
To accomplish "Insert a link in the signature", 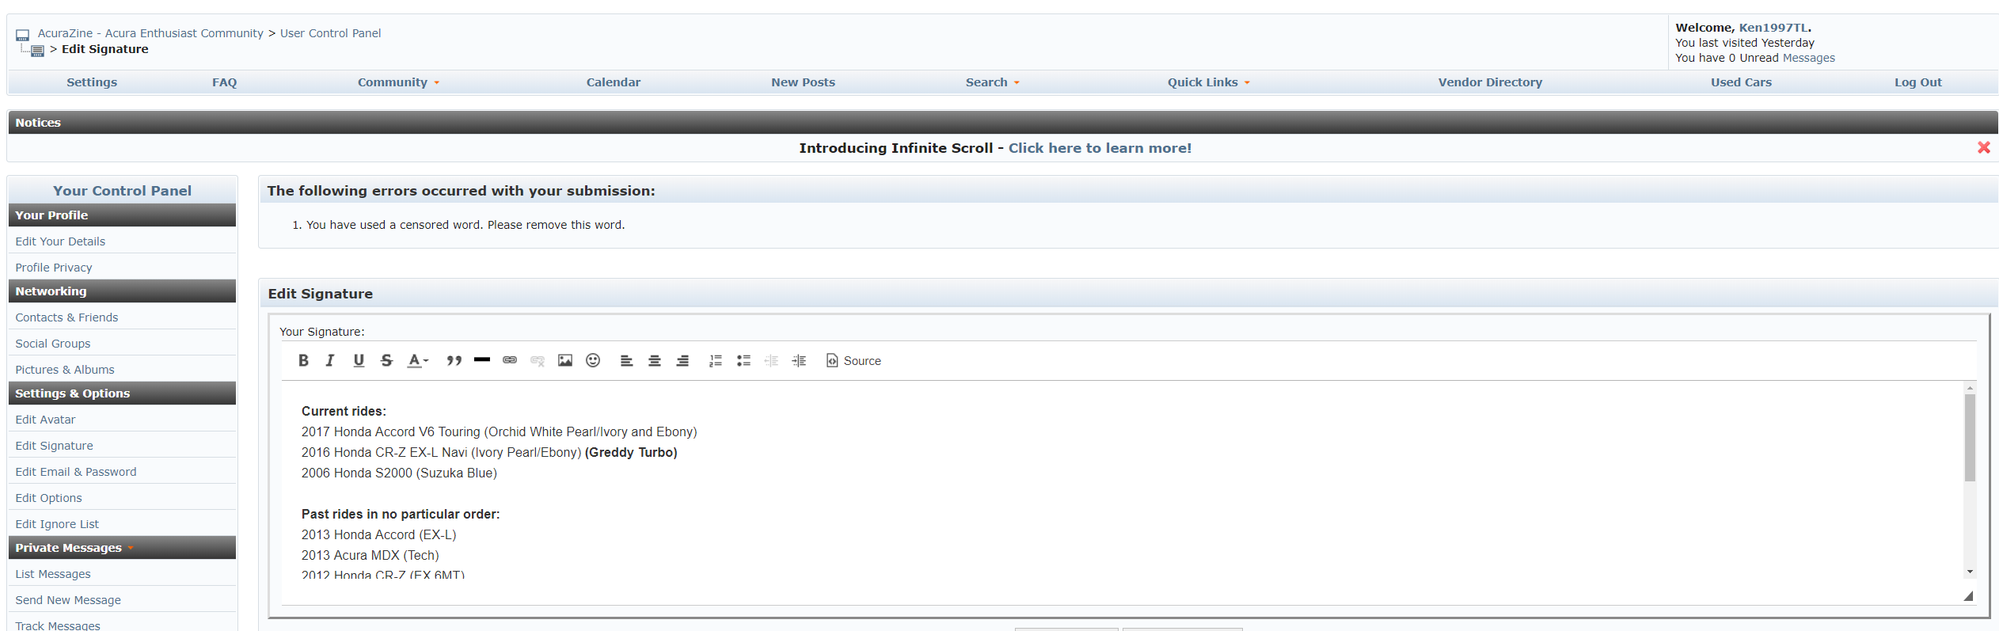I will [510, 360].
